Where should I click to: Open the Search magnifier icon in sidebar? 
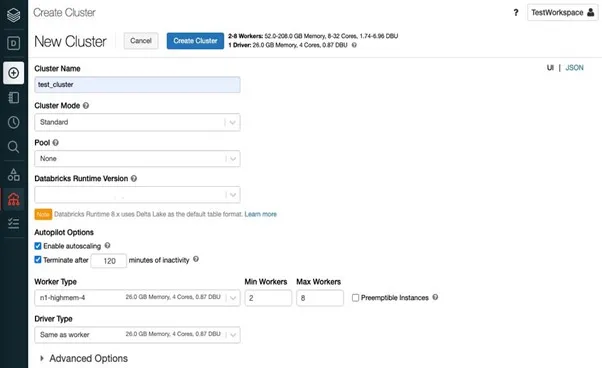[x=13, y=147]
